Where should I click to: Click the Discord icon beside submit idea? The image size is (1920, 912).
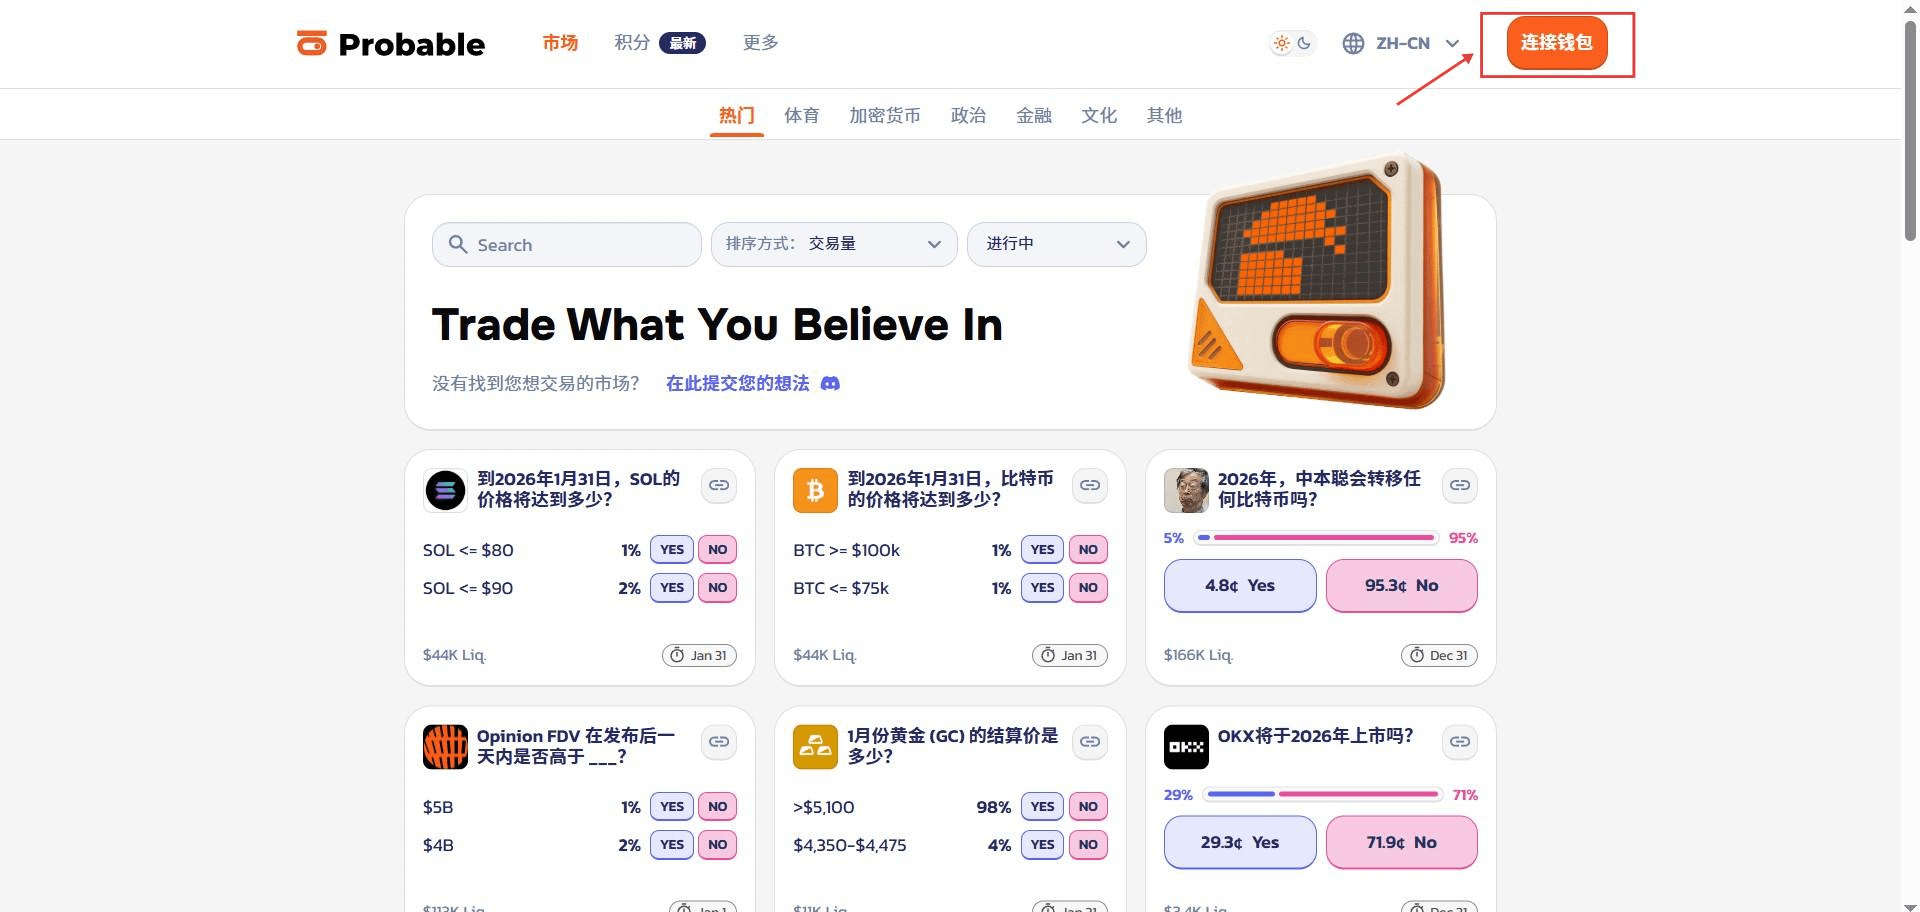click(x=830, y=383)
